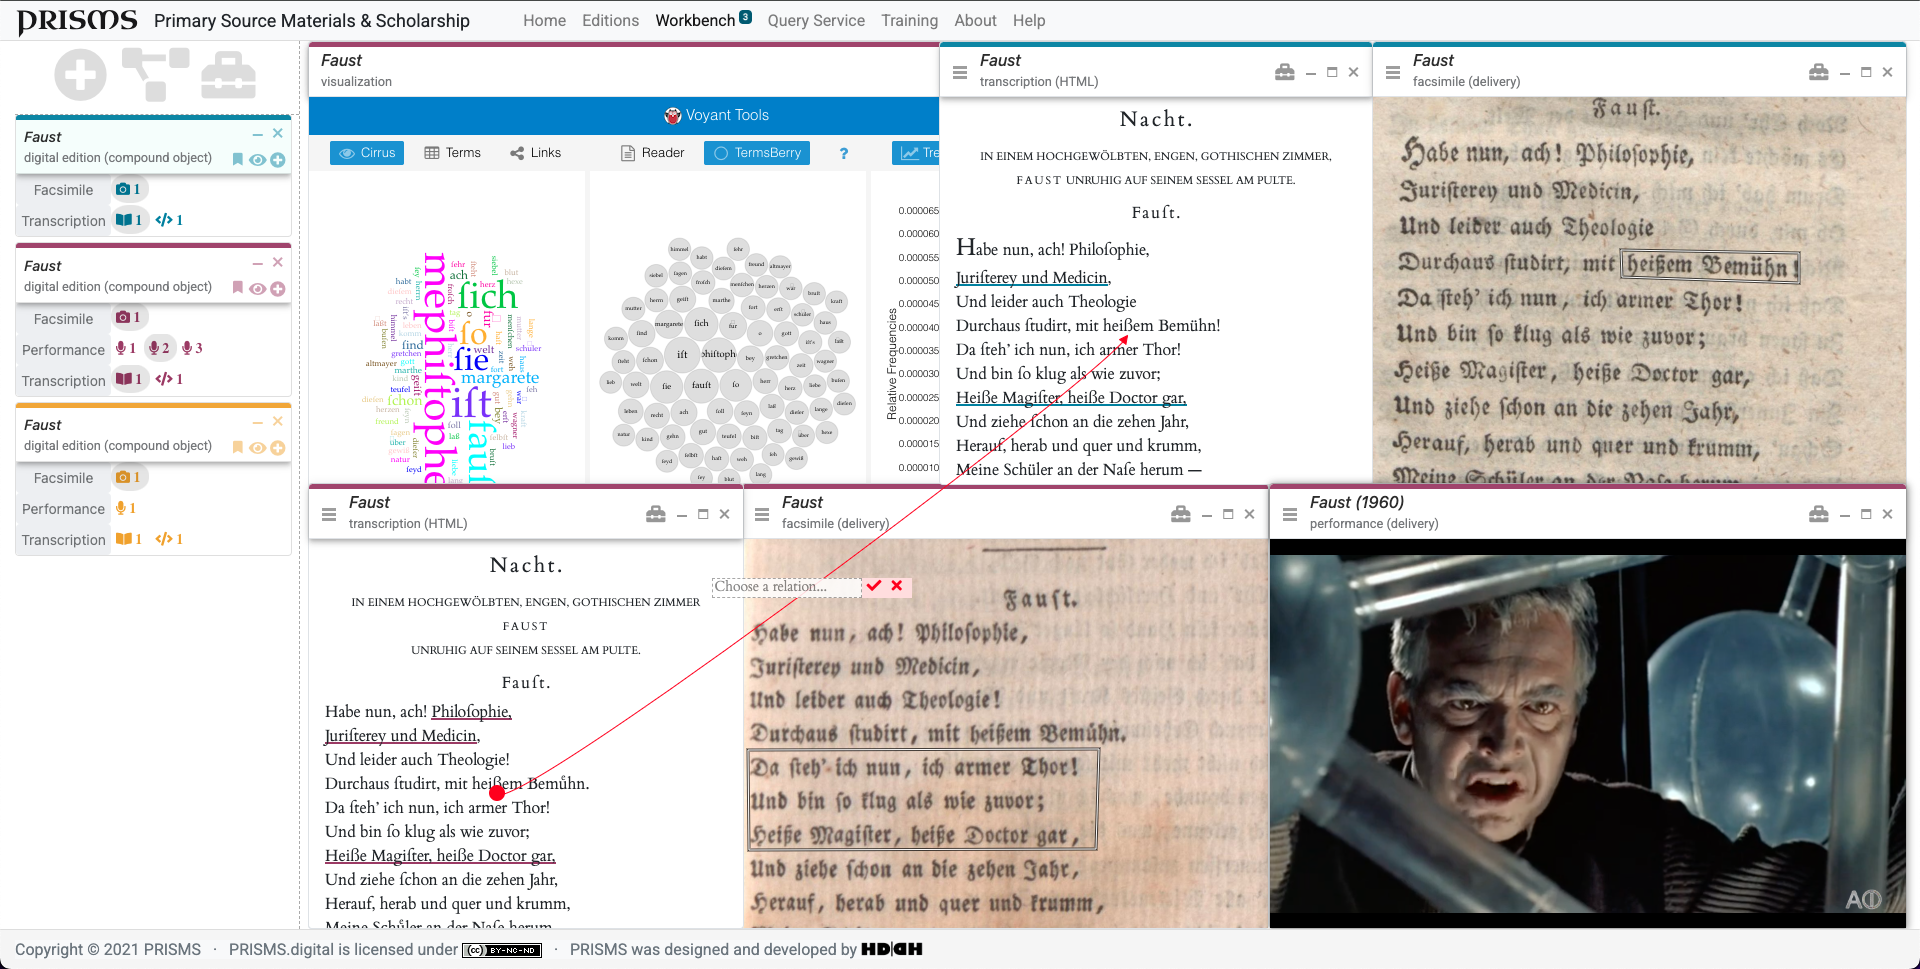The height and width of the screenshot is (969, 1920).
Task: Click plus icon on purple Faust card
Action: pos(278,289)
